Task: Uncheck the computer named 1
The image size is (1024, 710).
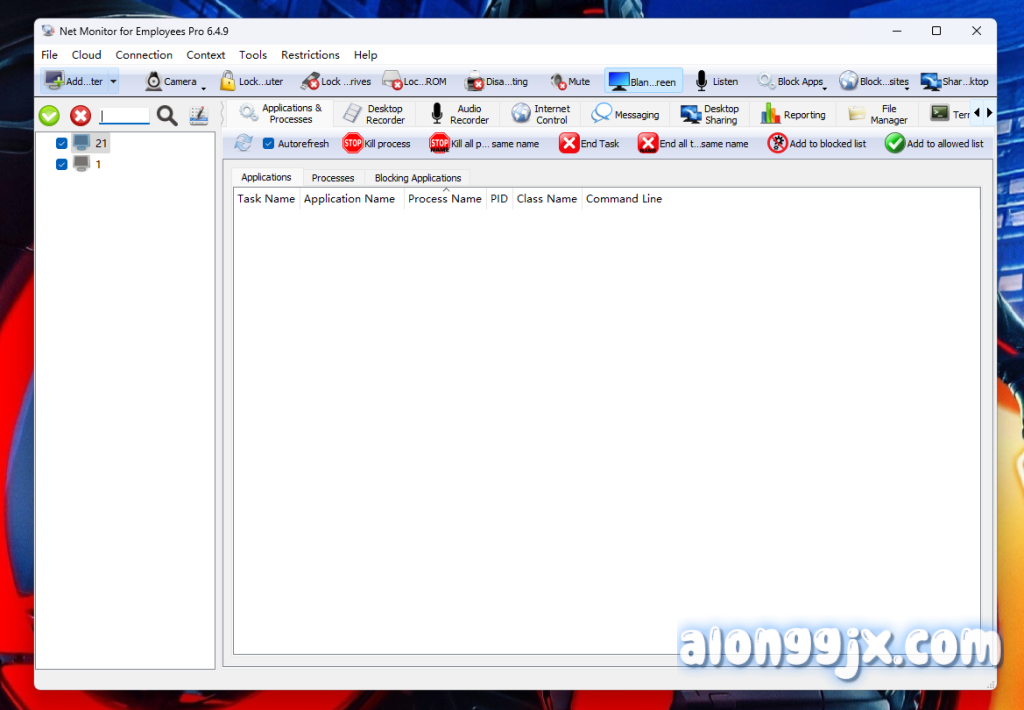Action: click(62, 165)
